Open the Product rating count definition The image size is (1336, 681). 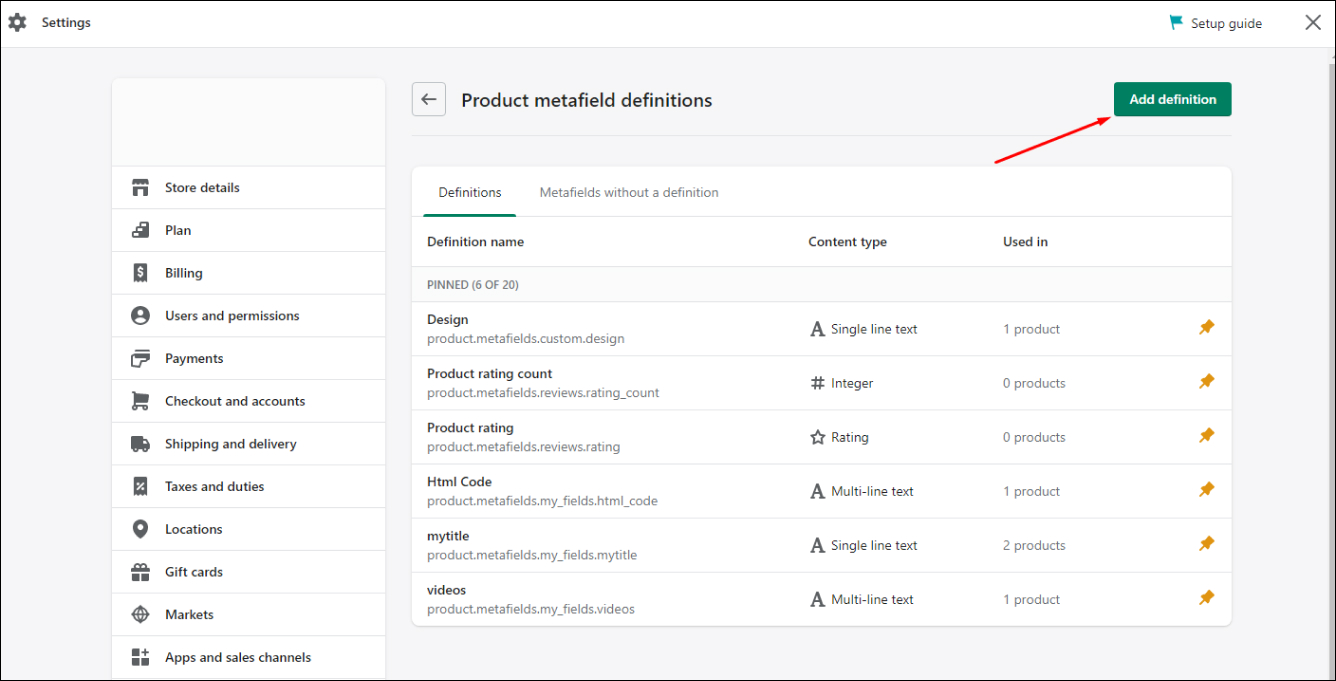coord(821,383)
